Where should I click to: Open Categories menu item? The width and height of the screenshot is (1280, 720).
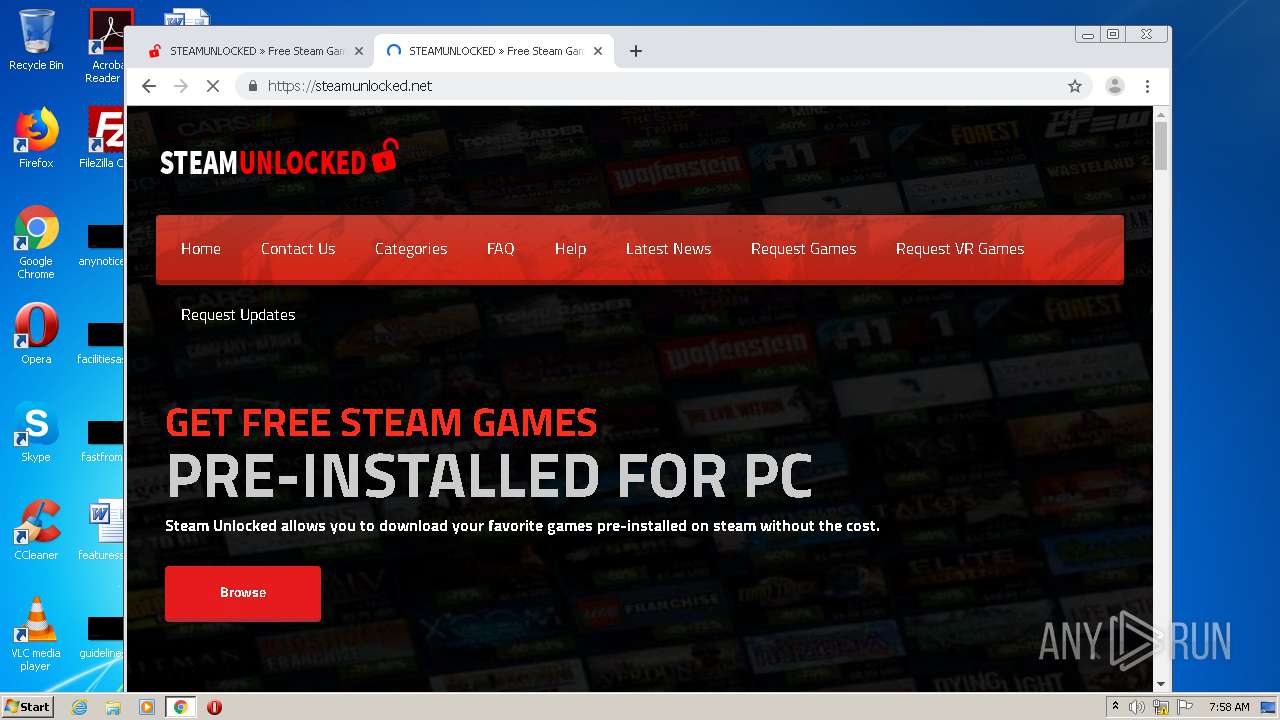pos(411,249)
